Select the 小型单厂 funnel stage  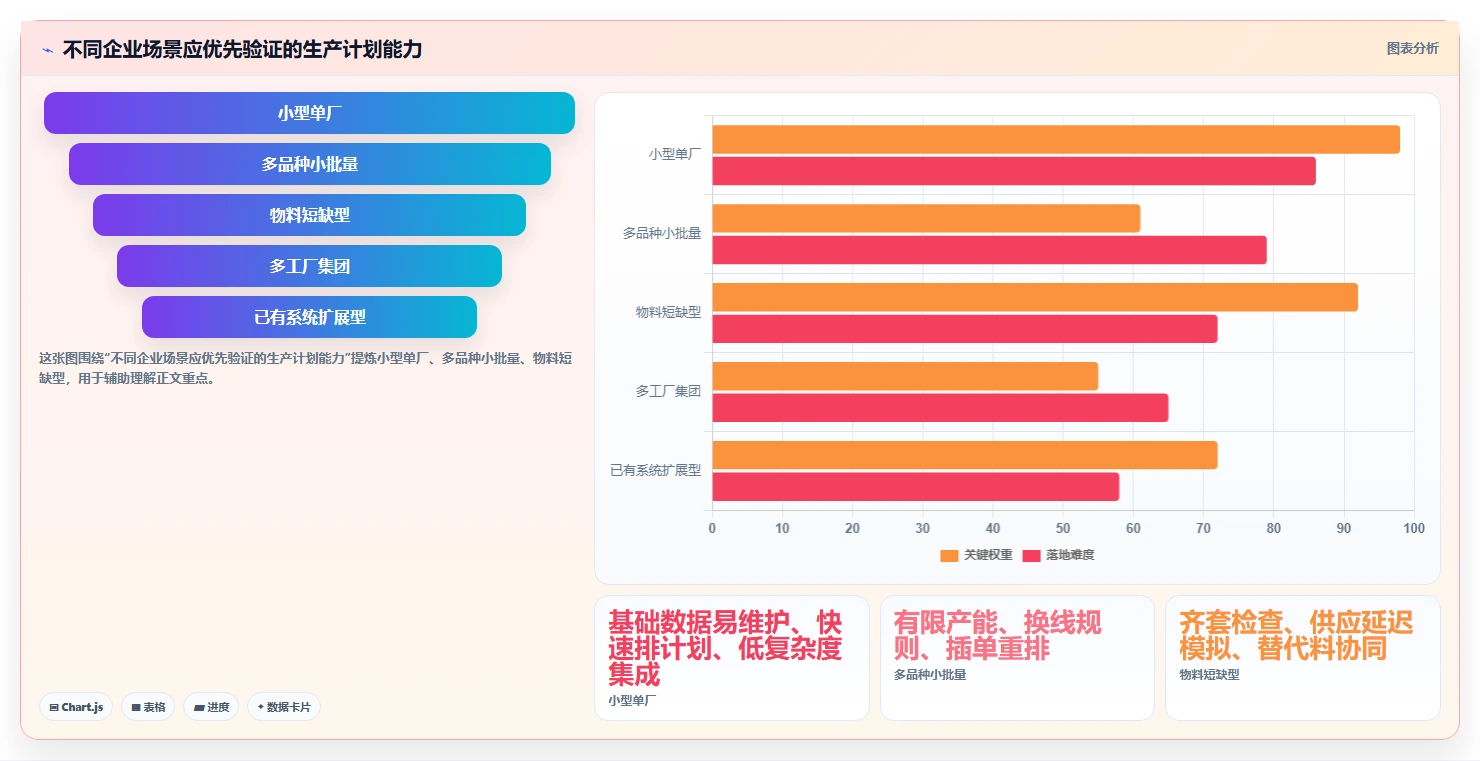click(x=309, y=113)
